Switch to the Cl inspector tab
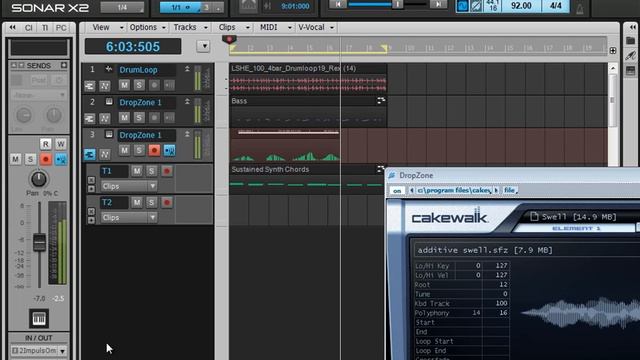Viewport: 640px width, 360px height. (29, 28)
